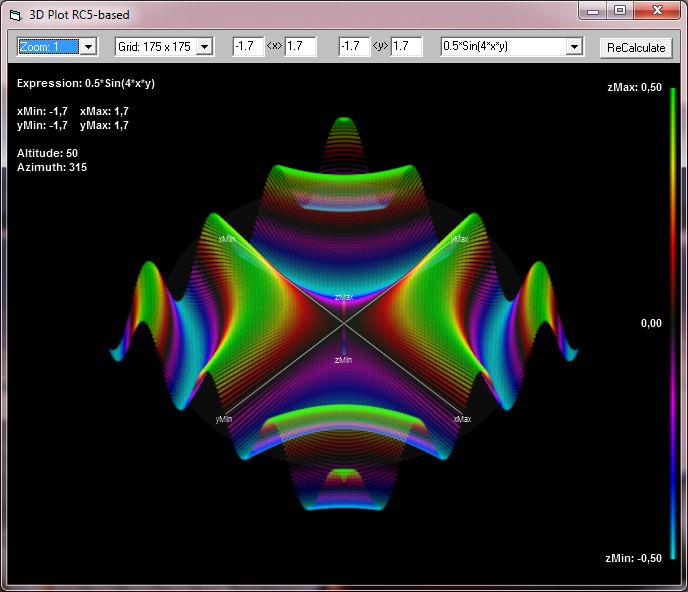Open the Zoom dropdown arrow
Viewport: 688px width, 592px height.
(88, 47)
